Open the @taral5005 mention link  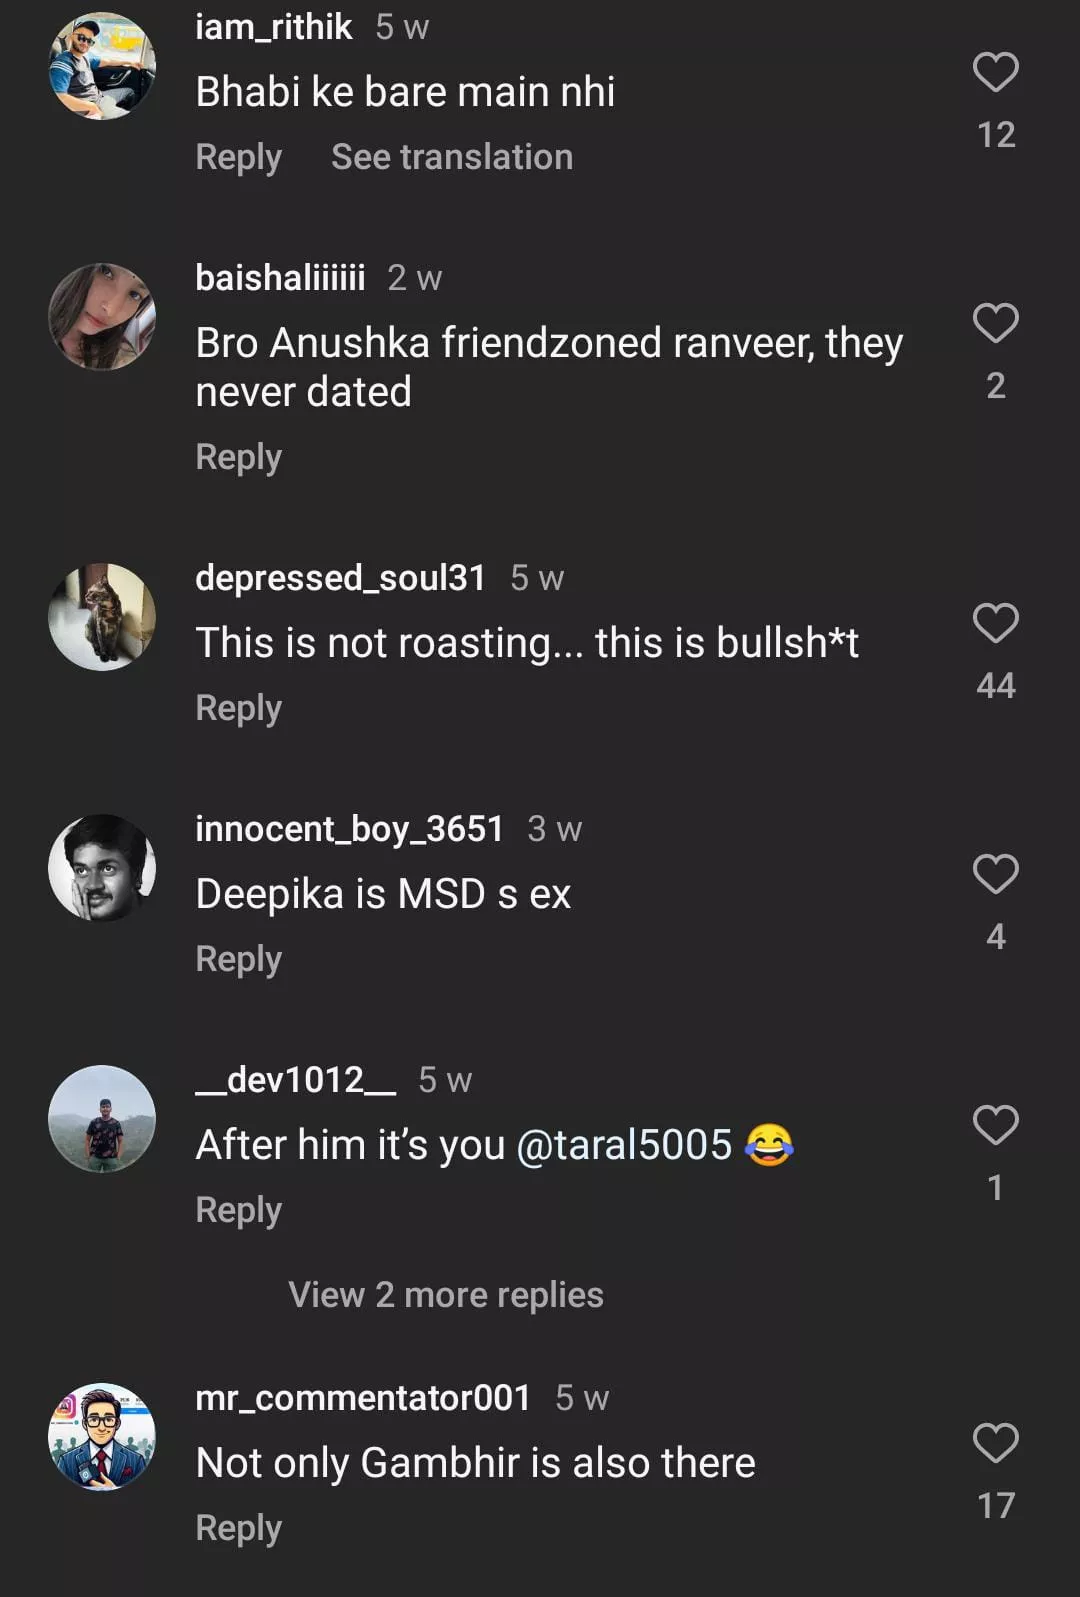(624, 1145)
